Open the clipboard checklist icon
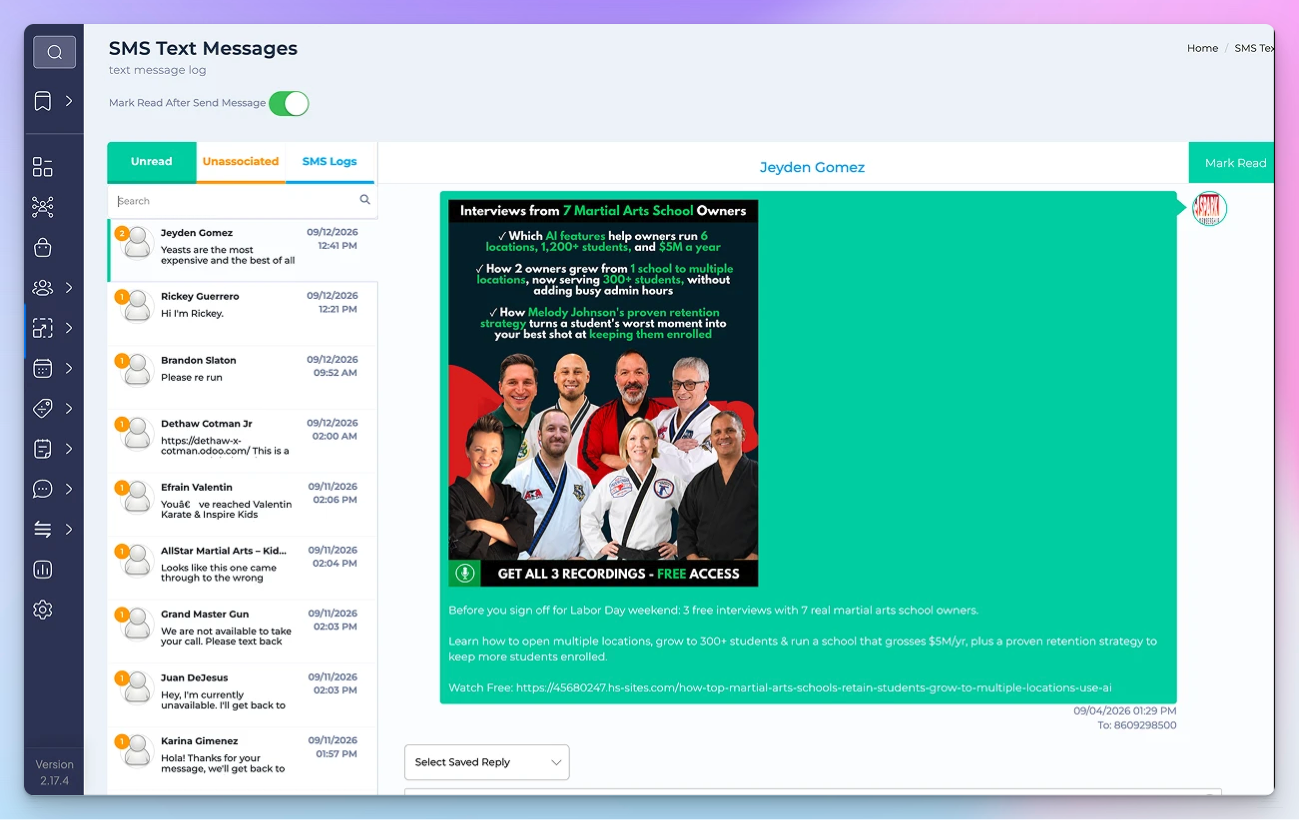The image size is (1300, 820). (x=43, y=449)
